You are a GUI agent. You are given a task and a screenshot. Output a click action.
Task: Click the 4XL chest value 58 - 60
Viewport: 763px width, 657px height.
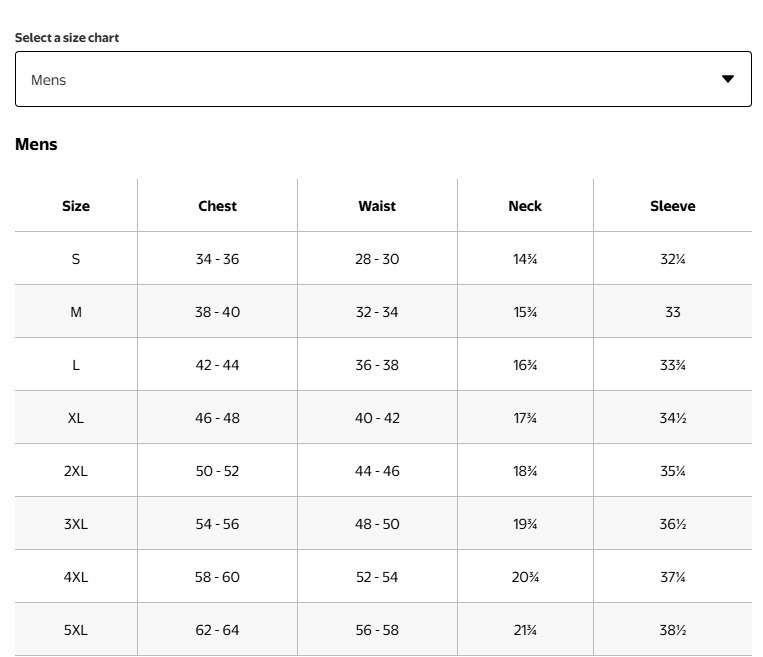pos(217,577)
